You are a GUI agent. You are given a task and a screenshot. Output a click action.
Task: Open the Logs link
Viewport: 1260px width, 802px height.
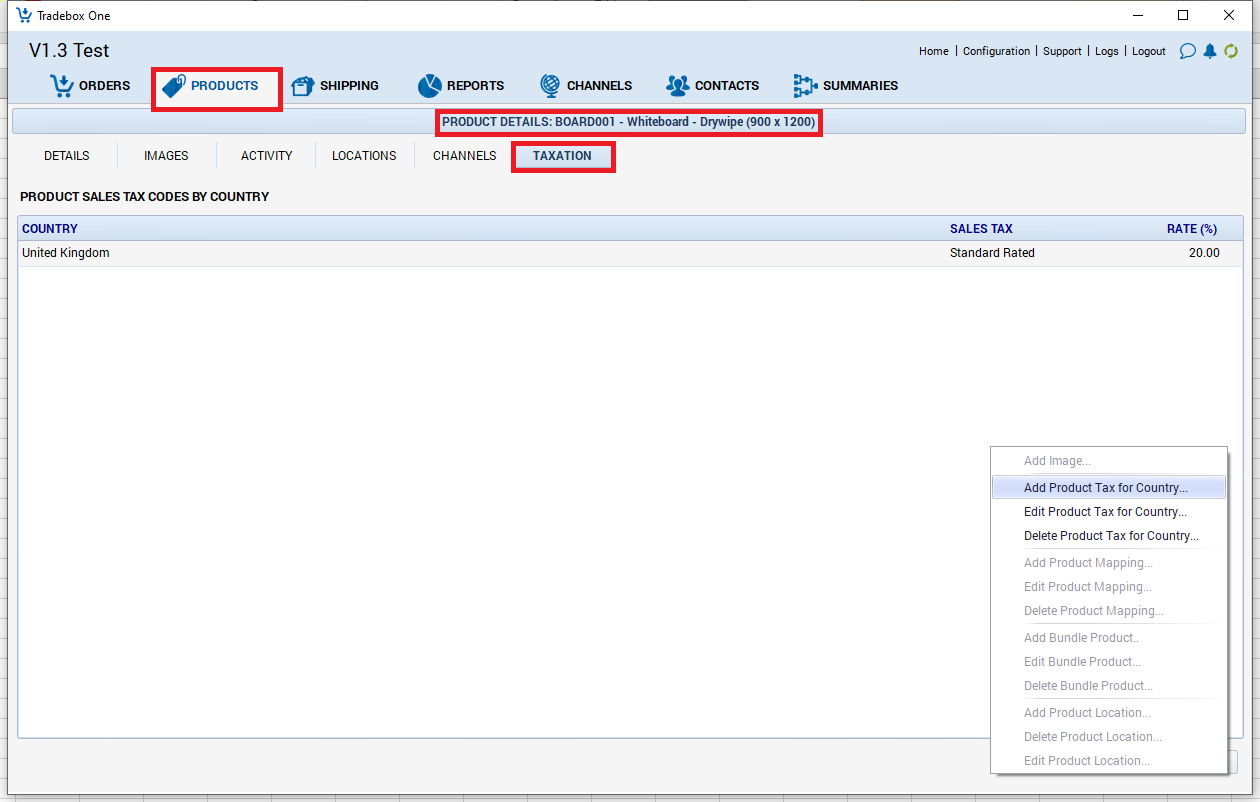tap(1107, 51)
